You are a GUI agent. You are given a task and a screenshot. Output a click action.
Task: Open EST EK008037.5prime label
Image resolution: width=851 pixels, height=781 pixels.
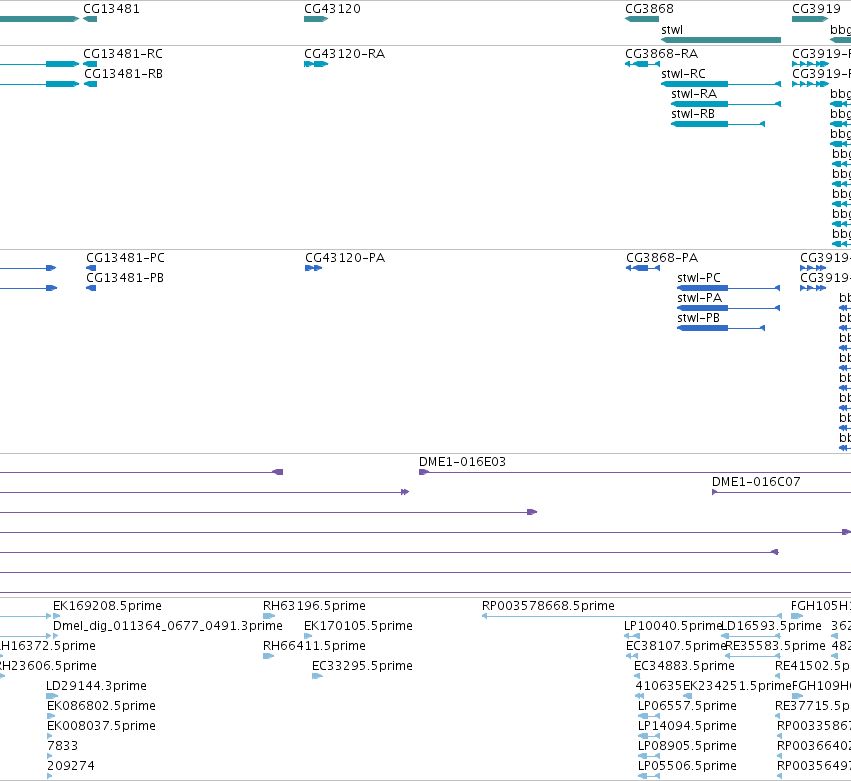101,726
